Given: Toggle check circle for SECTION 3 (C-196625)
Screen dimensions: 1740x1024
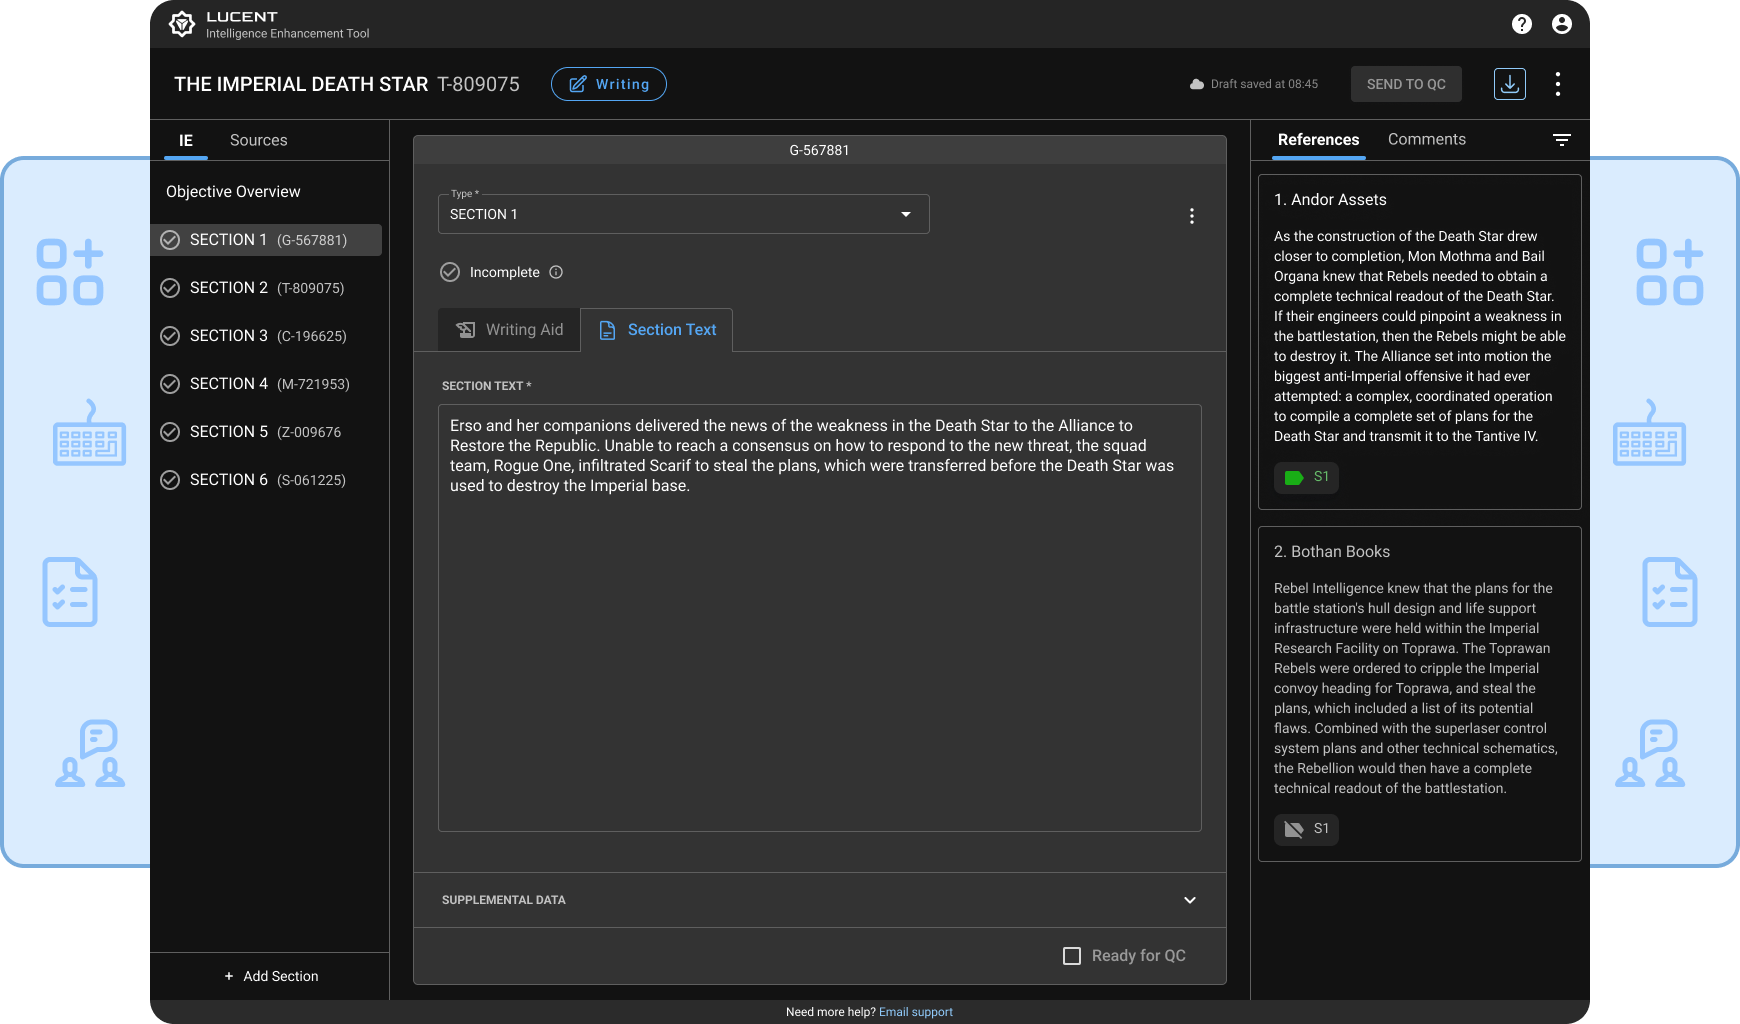Looking at the screenshot, I should click(170, 336).
